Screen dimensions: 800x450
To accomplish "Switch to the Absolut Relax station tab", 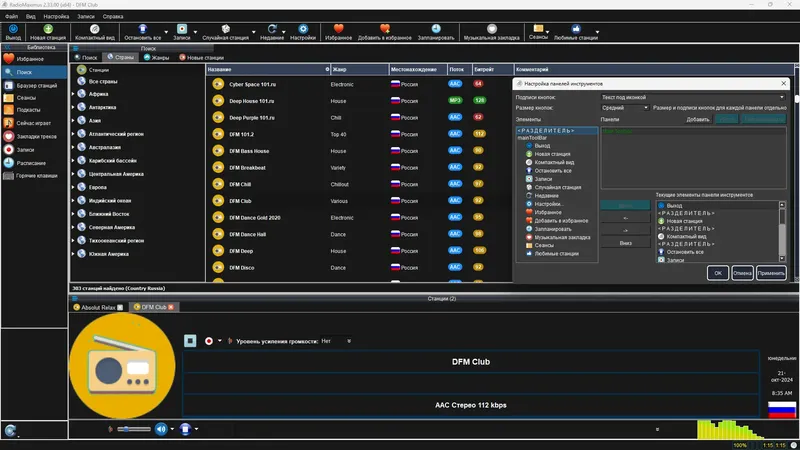I will tap(98, 307).
